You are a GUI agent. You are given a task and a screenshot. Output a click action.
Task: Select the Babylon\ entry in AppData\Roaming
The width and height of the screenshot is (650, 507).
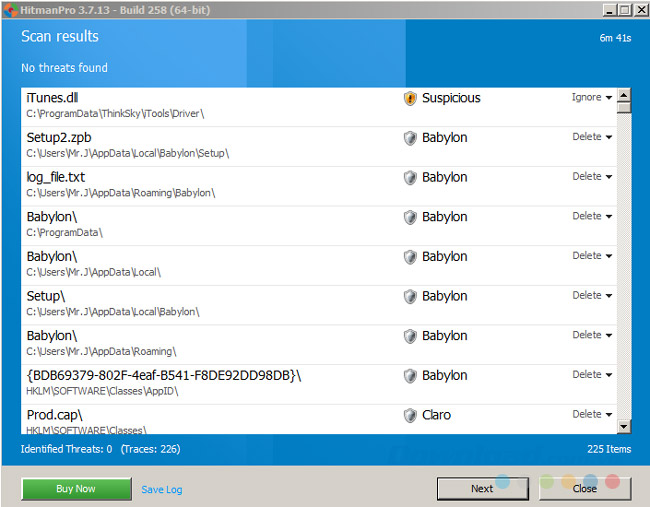(x=200, y=343)
